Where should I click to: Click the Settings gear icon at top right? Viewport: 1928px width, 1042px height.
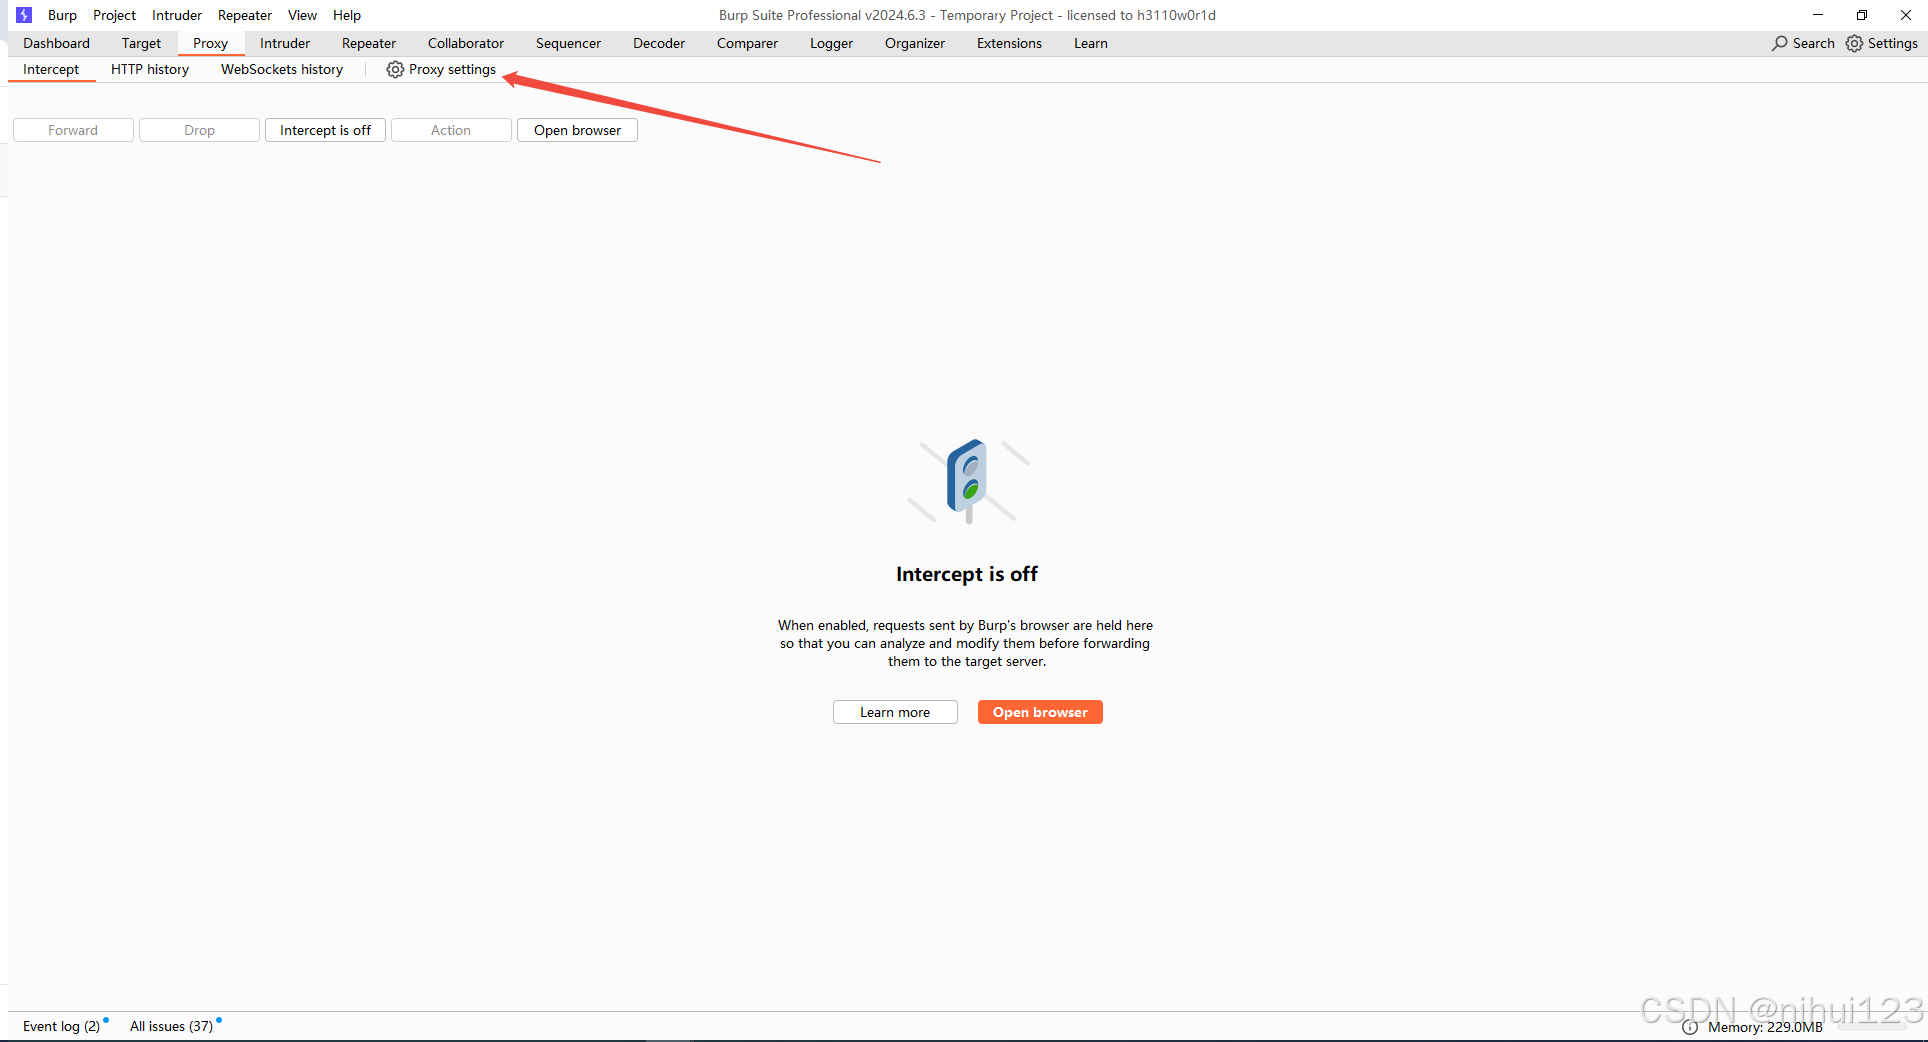tap(1855, 43)
